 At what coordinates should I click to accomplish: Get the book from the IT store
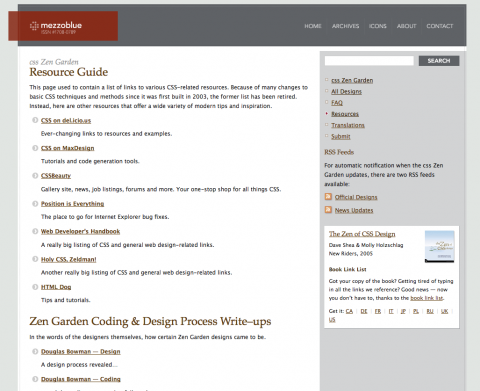391,311
